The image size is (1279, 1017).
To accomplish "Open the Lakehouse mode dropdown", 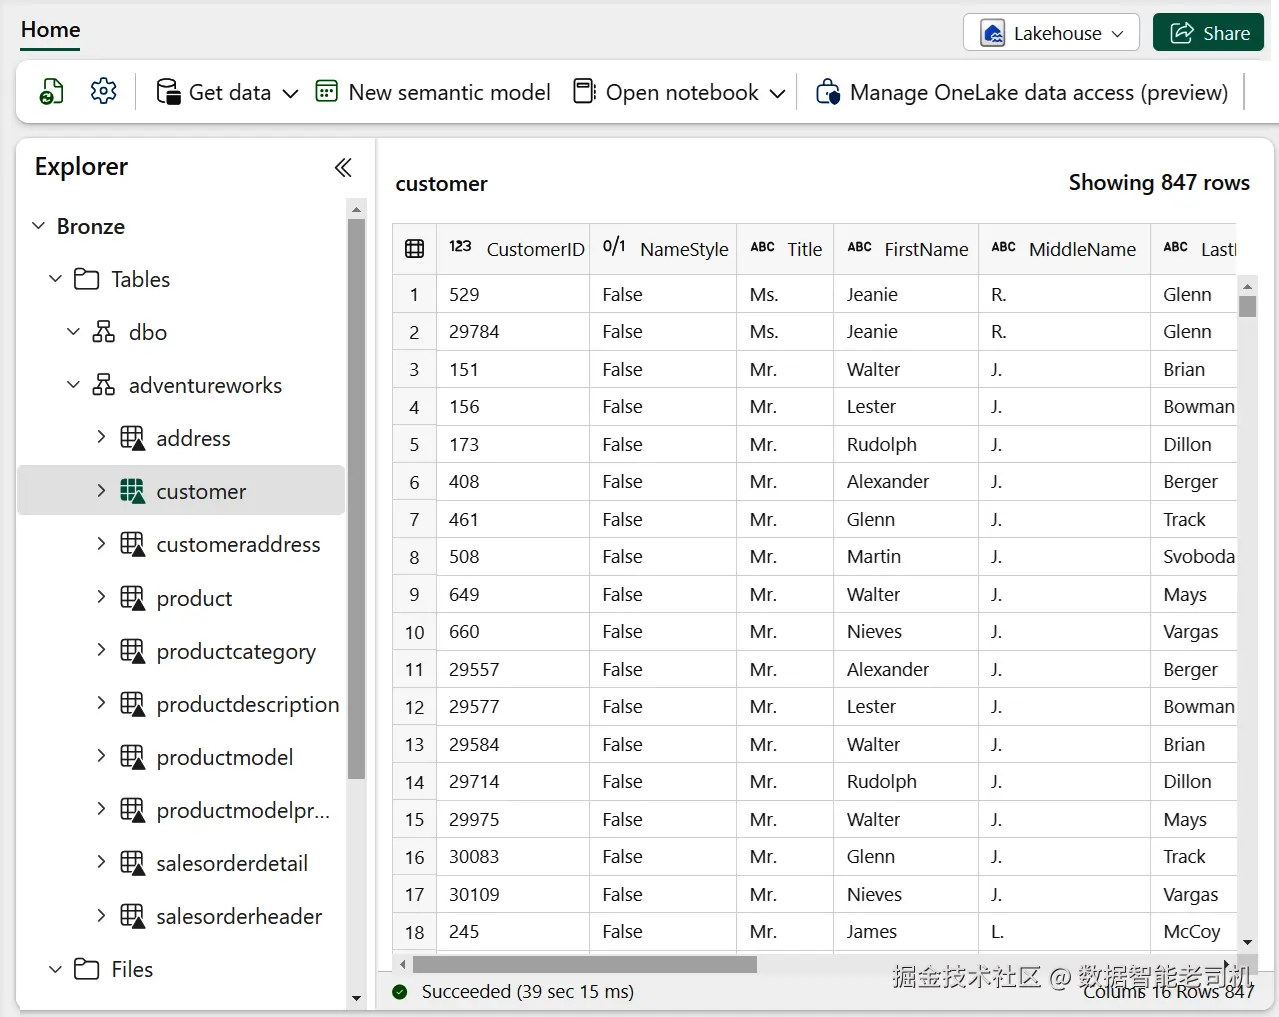I will 1051,33.
